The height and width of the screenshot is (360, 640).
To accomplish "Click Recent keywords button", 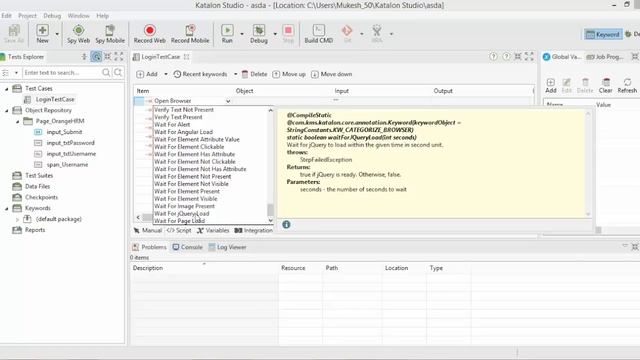I will [x=200, y=74].
